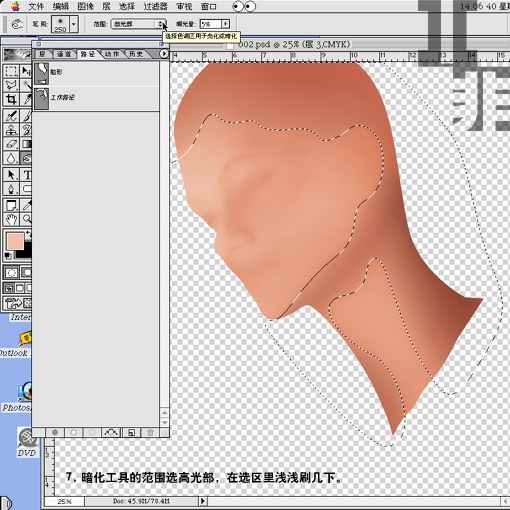Activate the Hand tool

(11, 219)
